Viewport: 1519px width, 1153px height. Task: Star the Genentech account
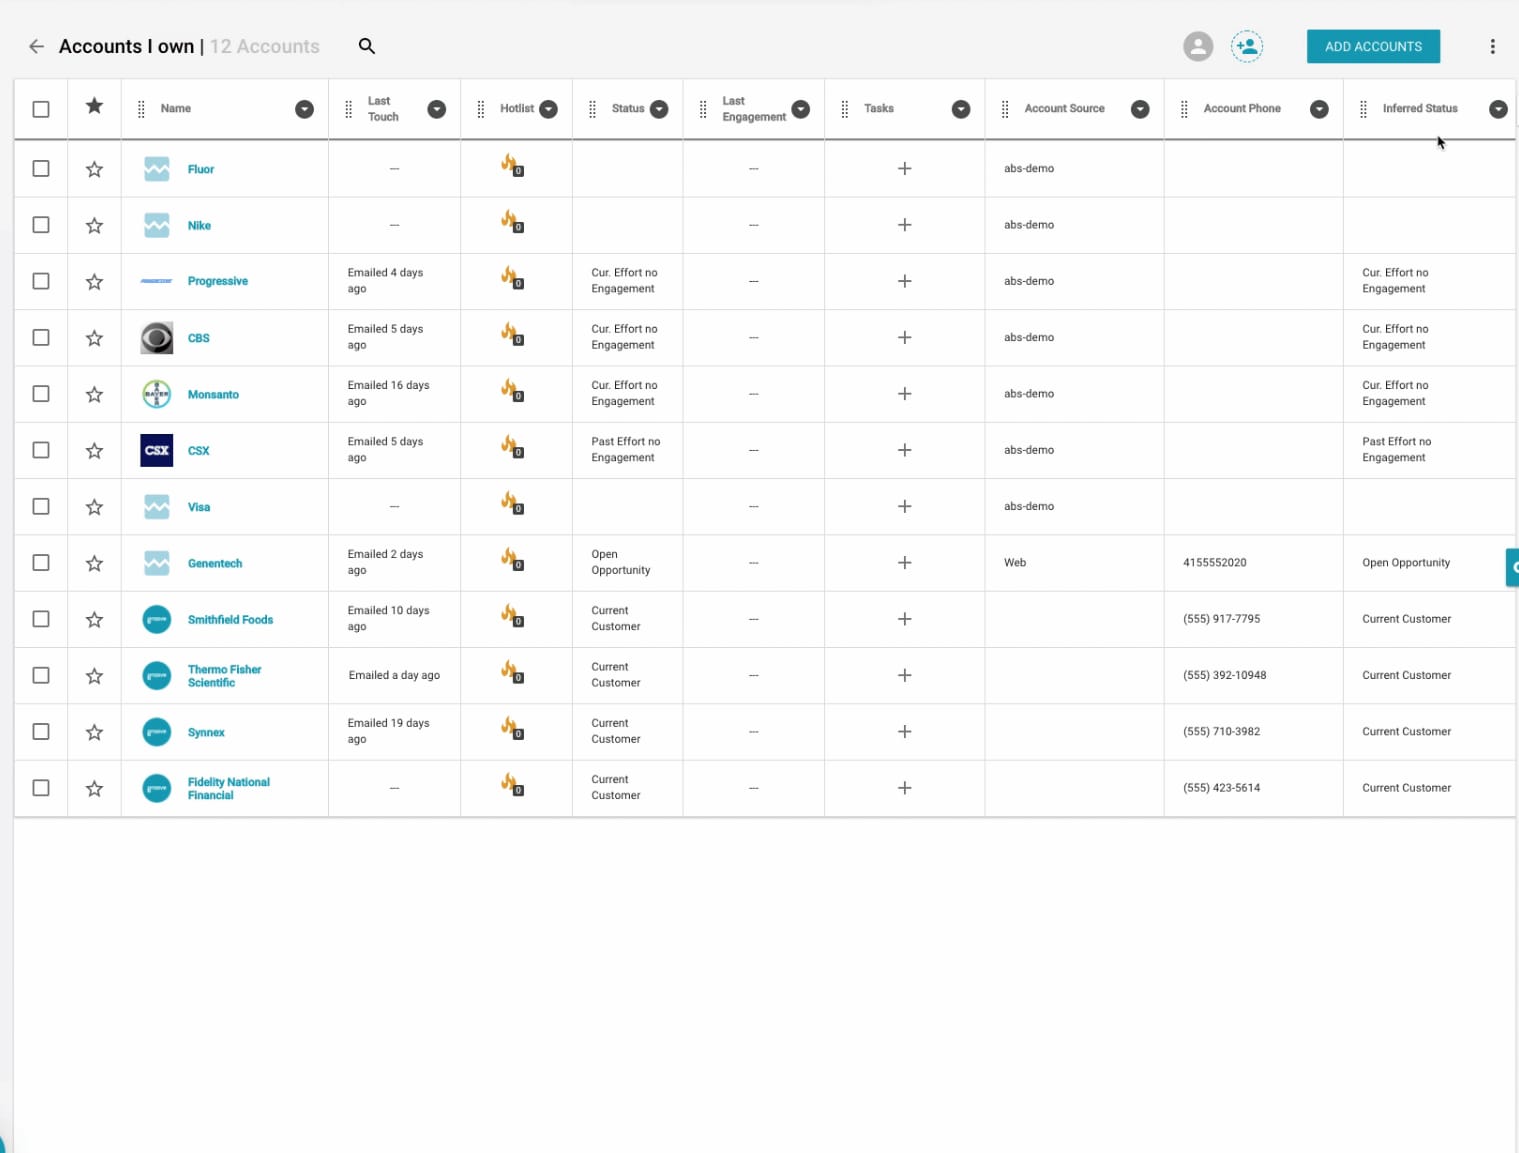[94, 563]
